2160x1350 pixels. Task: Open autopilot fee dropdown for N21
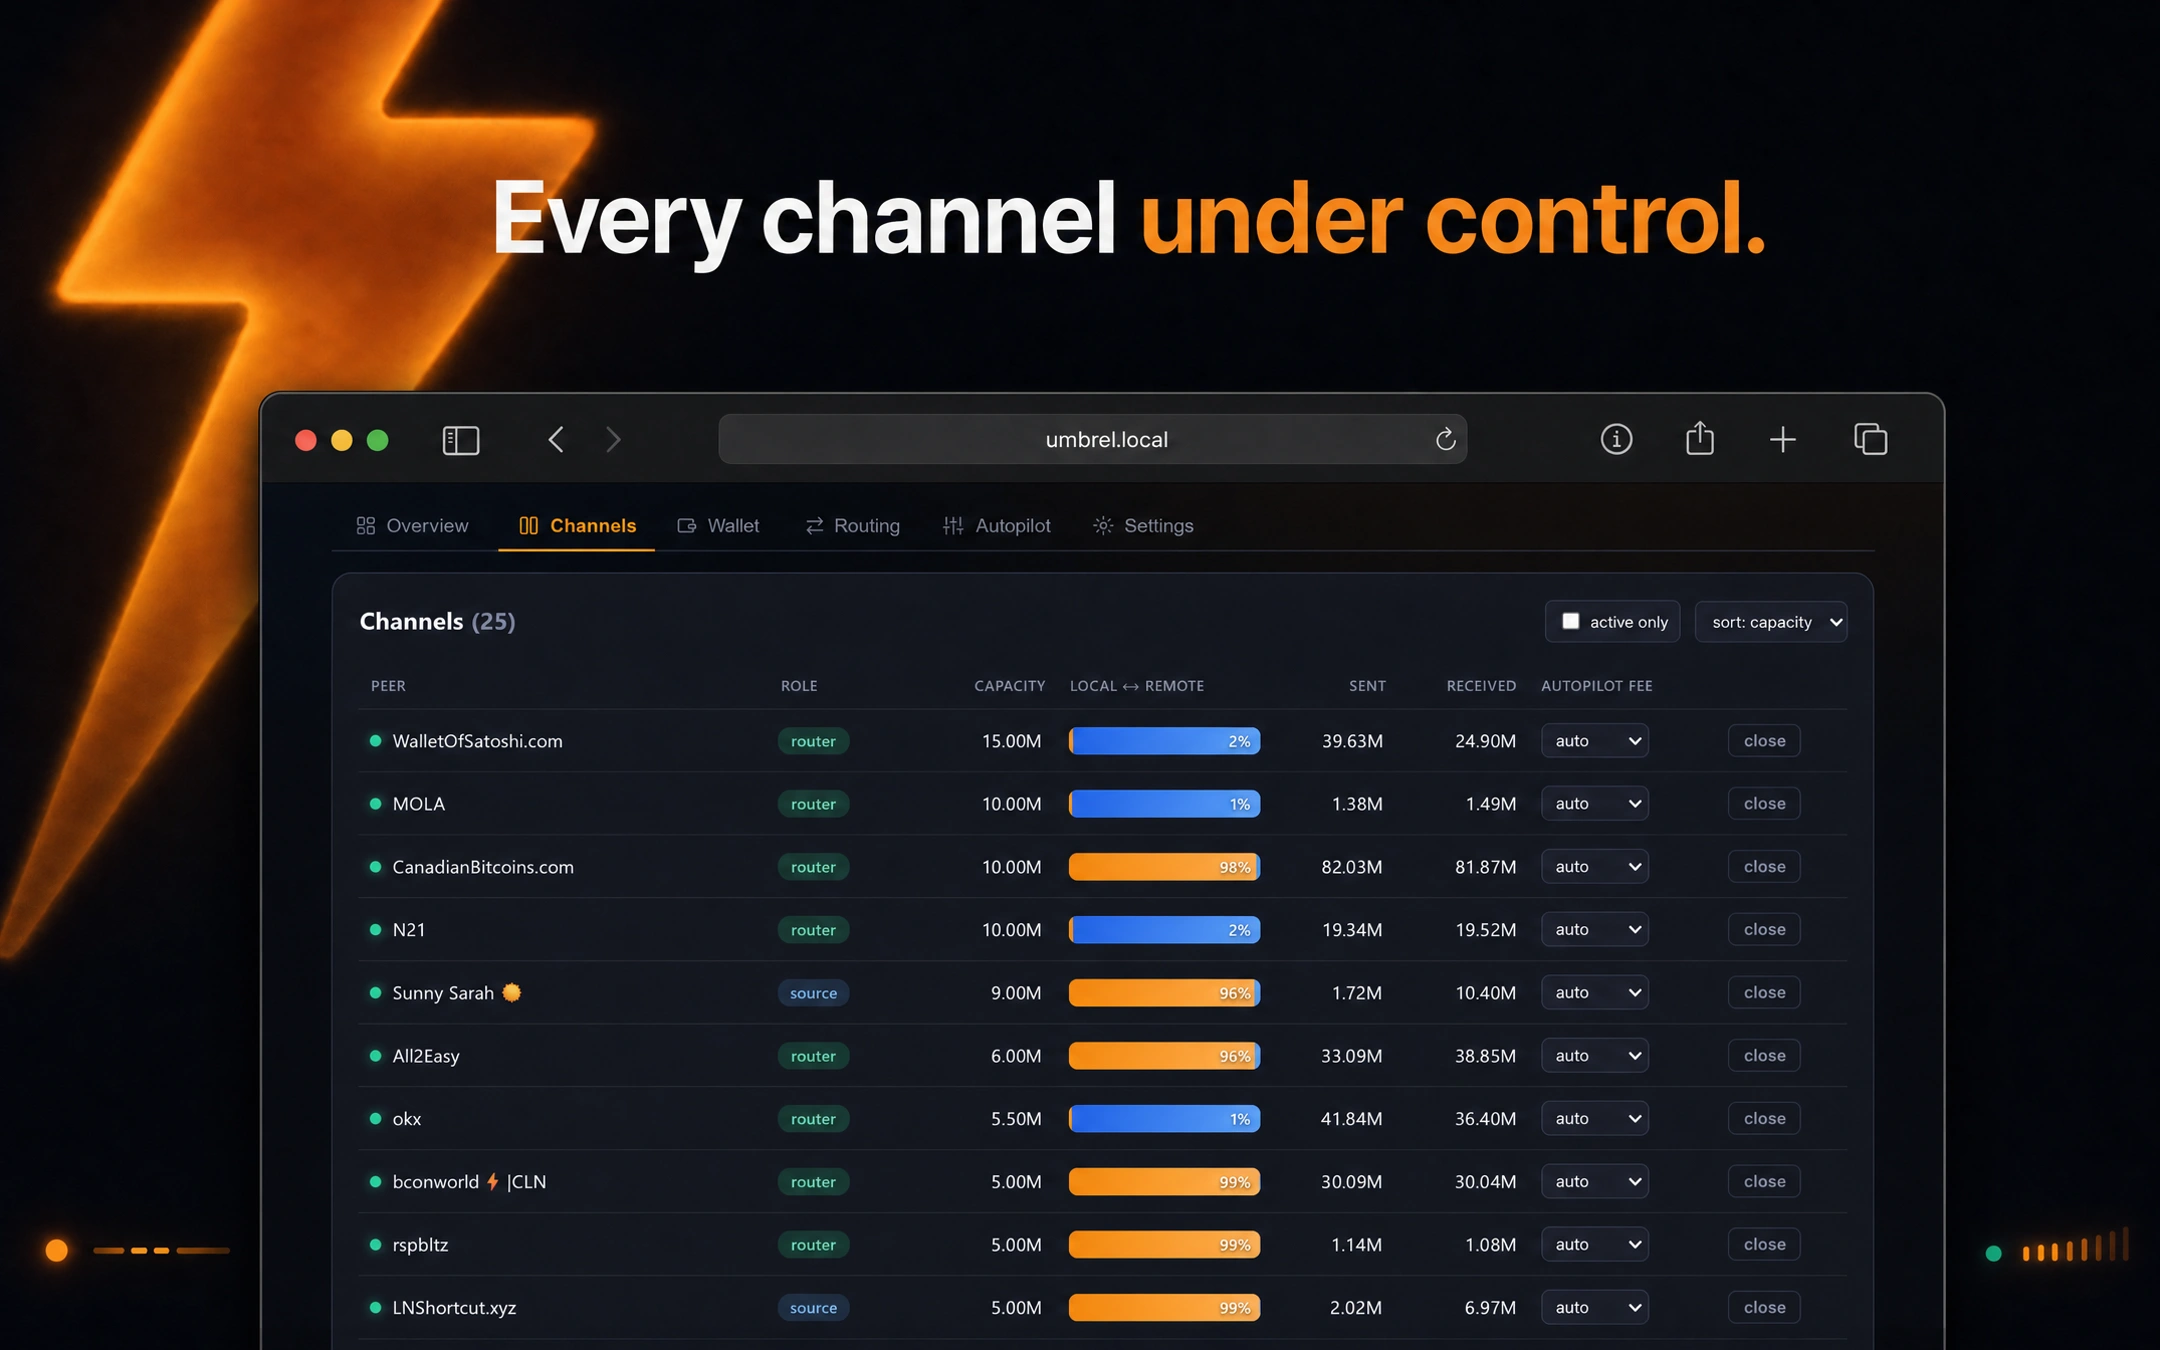tap(1594, 930)
